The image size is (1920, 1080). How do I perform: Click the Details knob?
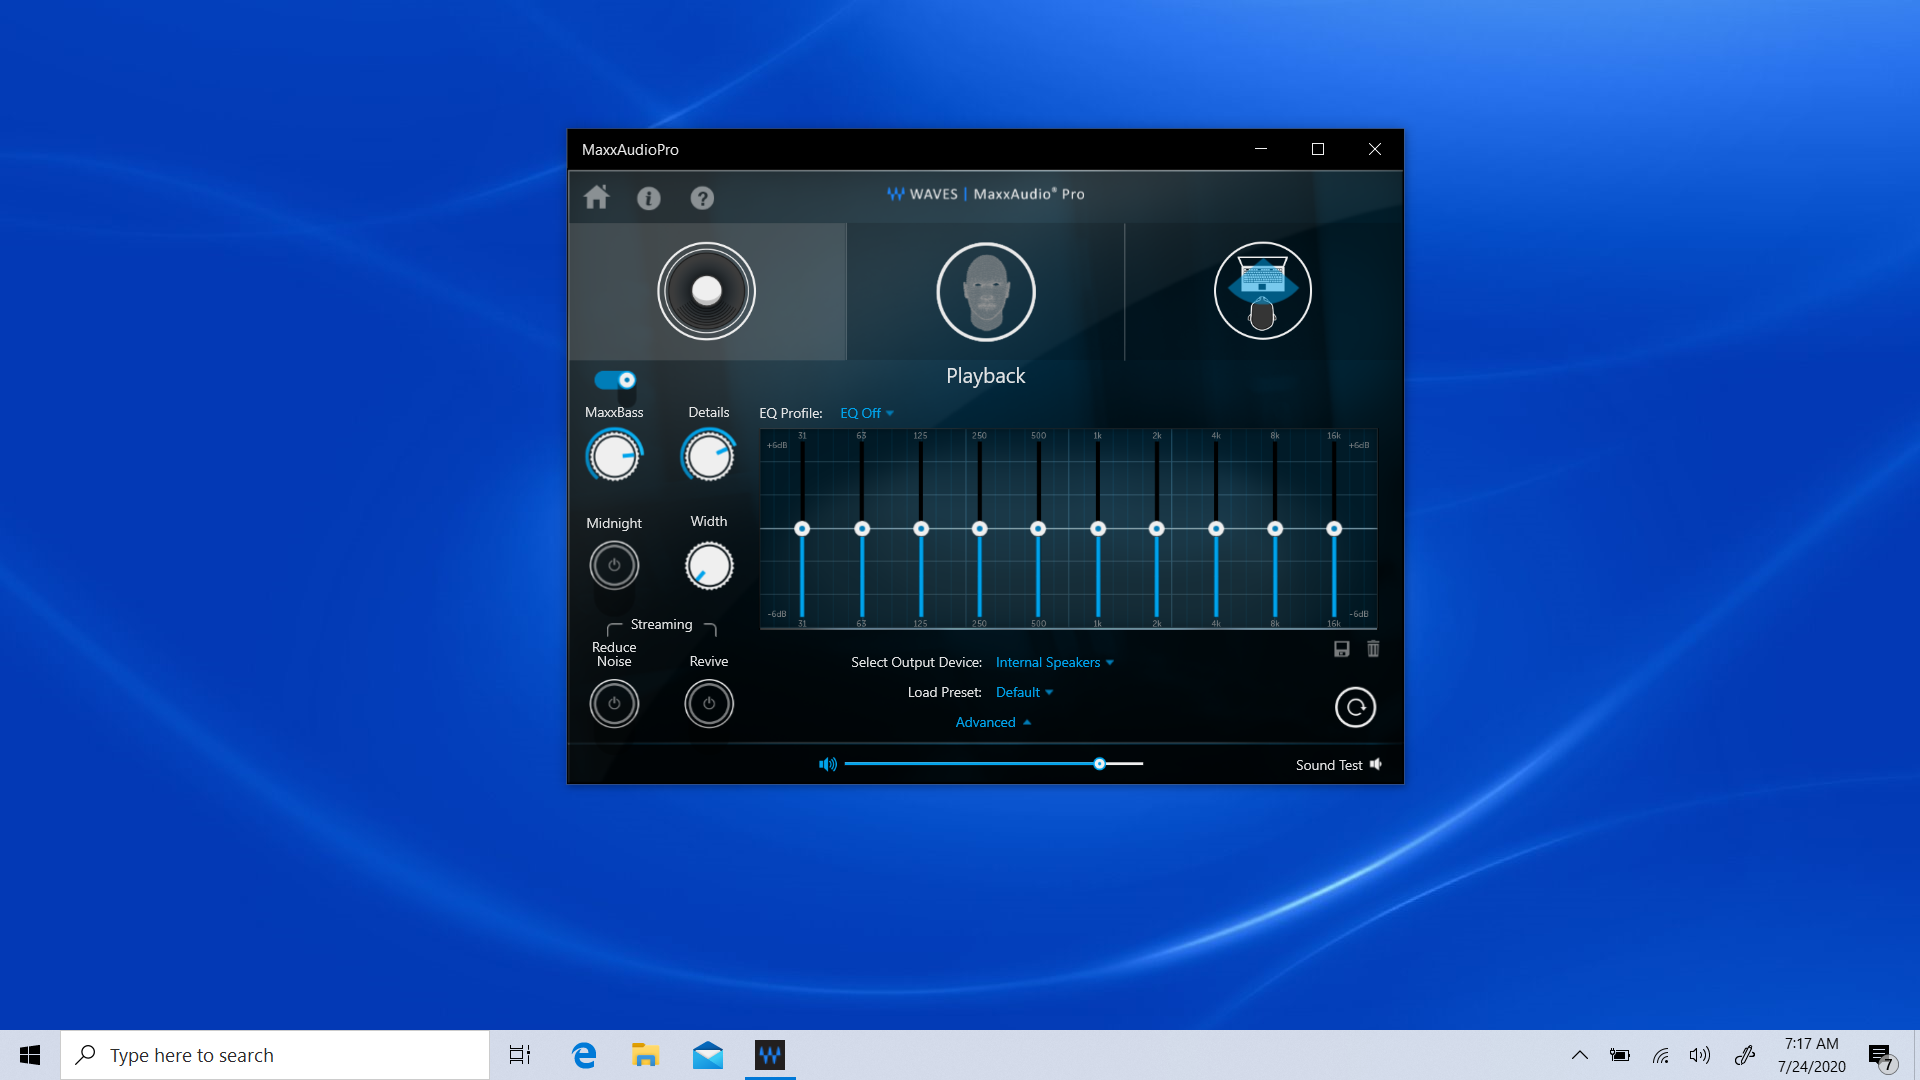point(709,456)
